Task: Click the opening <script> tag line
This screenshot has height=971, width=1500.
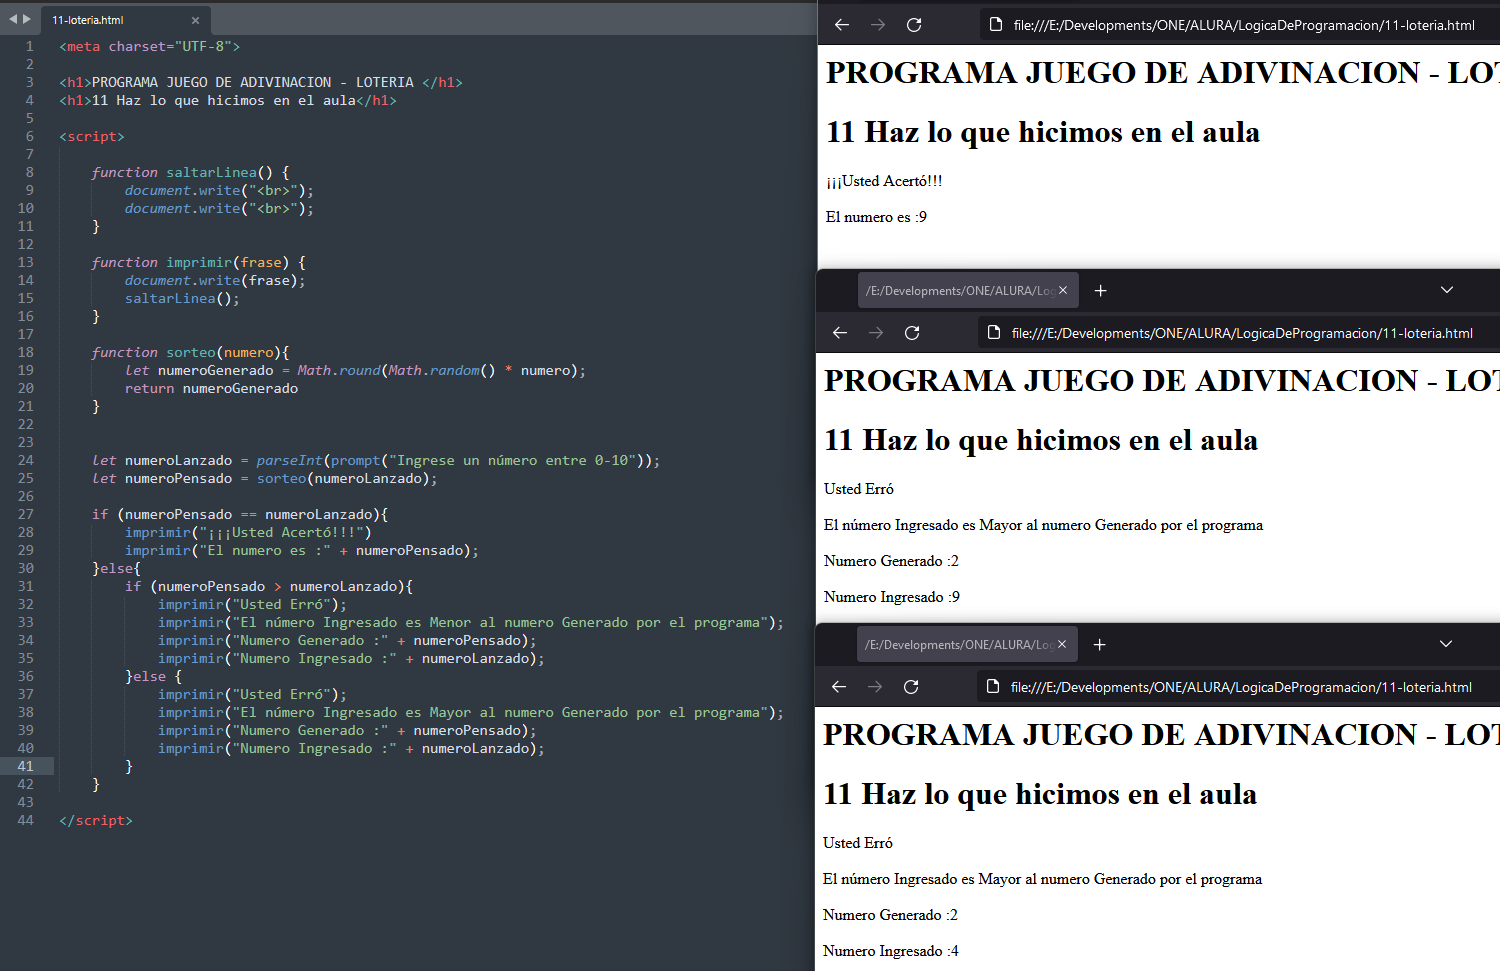Action: pos(91,136)
